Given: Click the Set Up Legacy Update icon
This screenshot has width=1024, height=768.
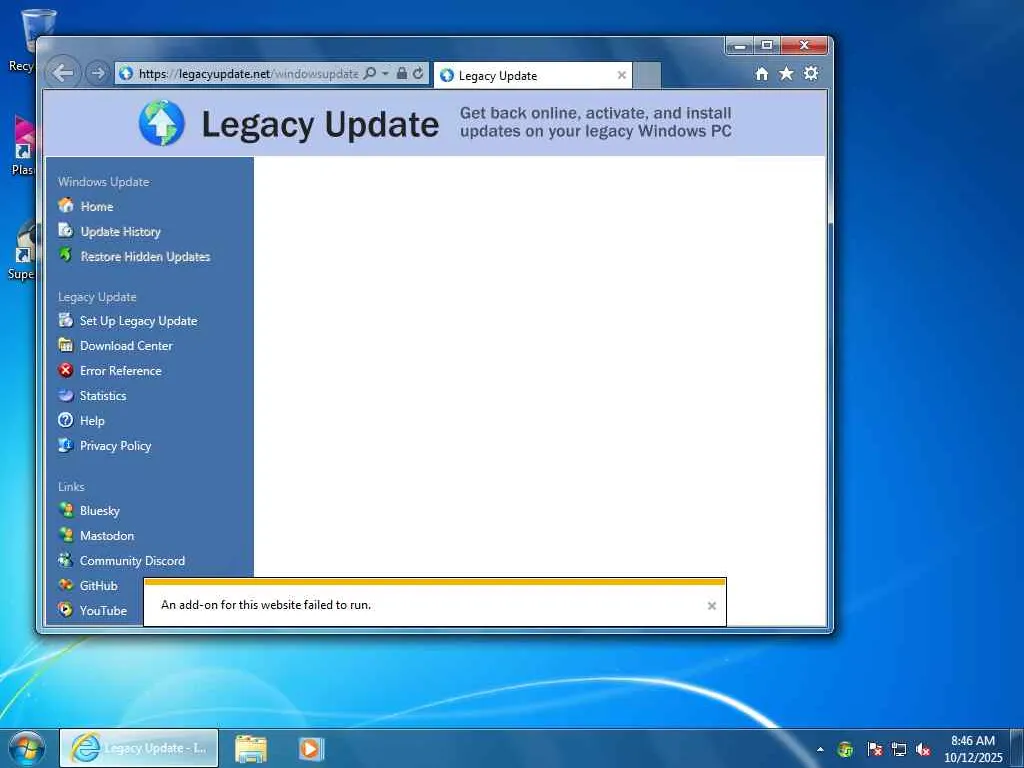Looking at the screenshot, I should pyautogui.click(x=65, y=320).
